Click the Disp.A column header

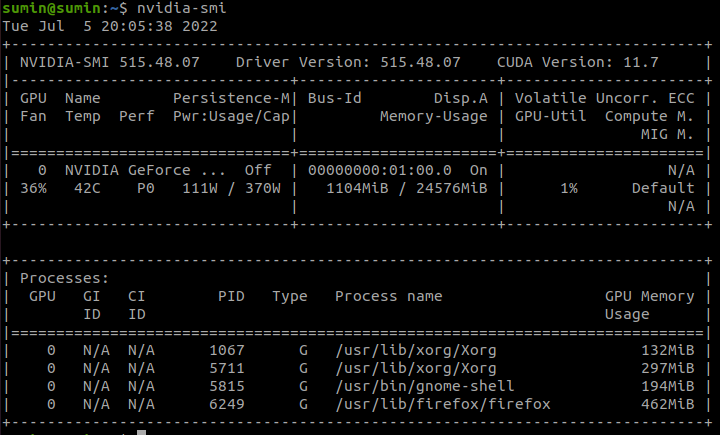coord(461,98)
